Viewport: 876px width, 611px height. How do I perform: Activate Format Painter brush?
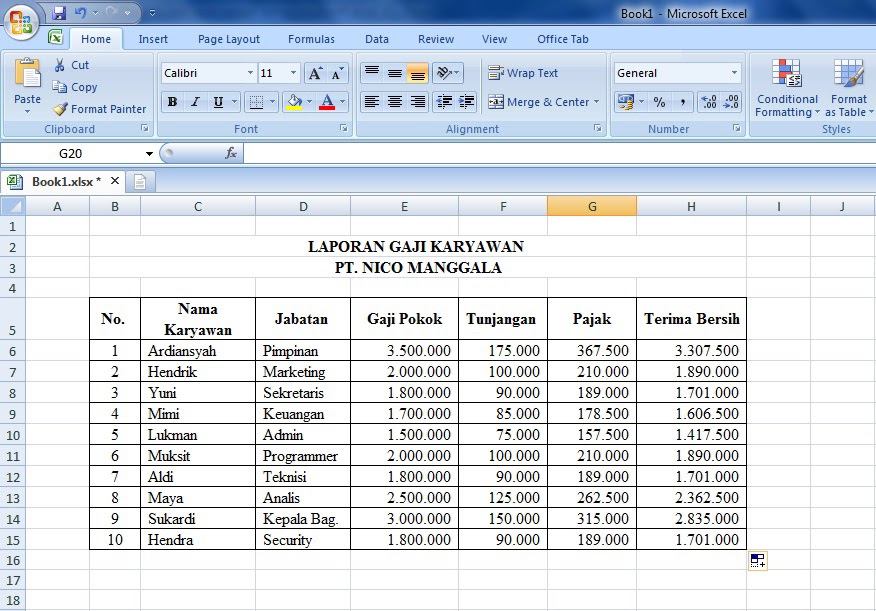click(x=99, y=109)
